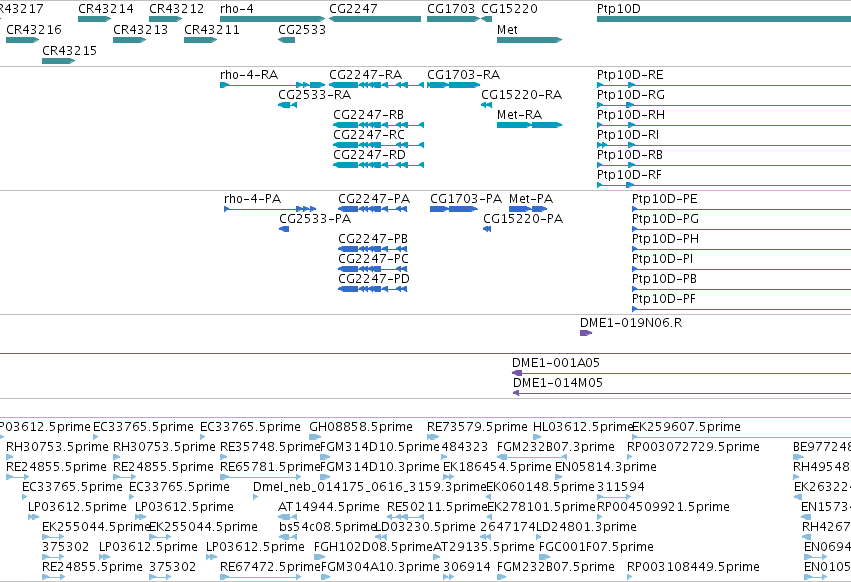This screenshot has height=582, width=851.
Task: Select the CR43214 gene arrow
Action: pos(94,19)
